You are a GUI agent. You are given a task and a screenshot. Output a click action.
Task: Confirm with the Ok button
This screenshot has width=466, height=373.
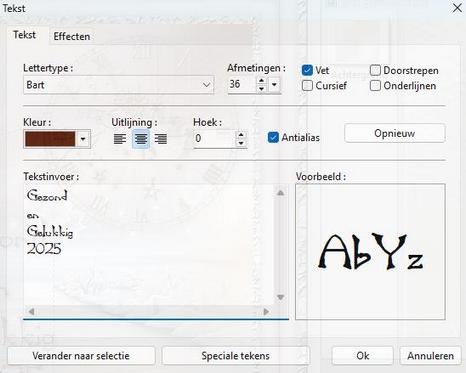363,356
